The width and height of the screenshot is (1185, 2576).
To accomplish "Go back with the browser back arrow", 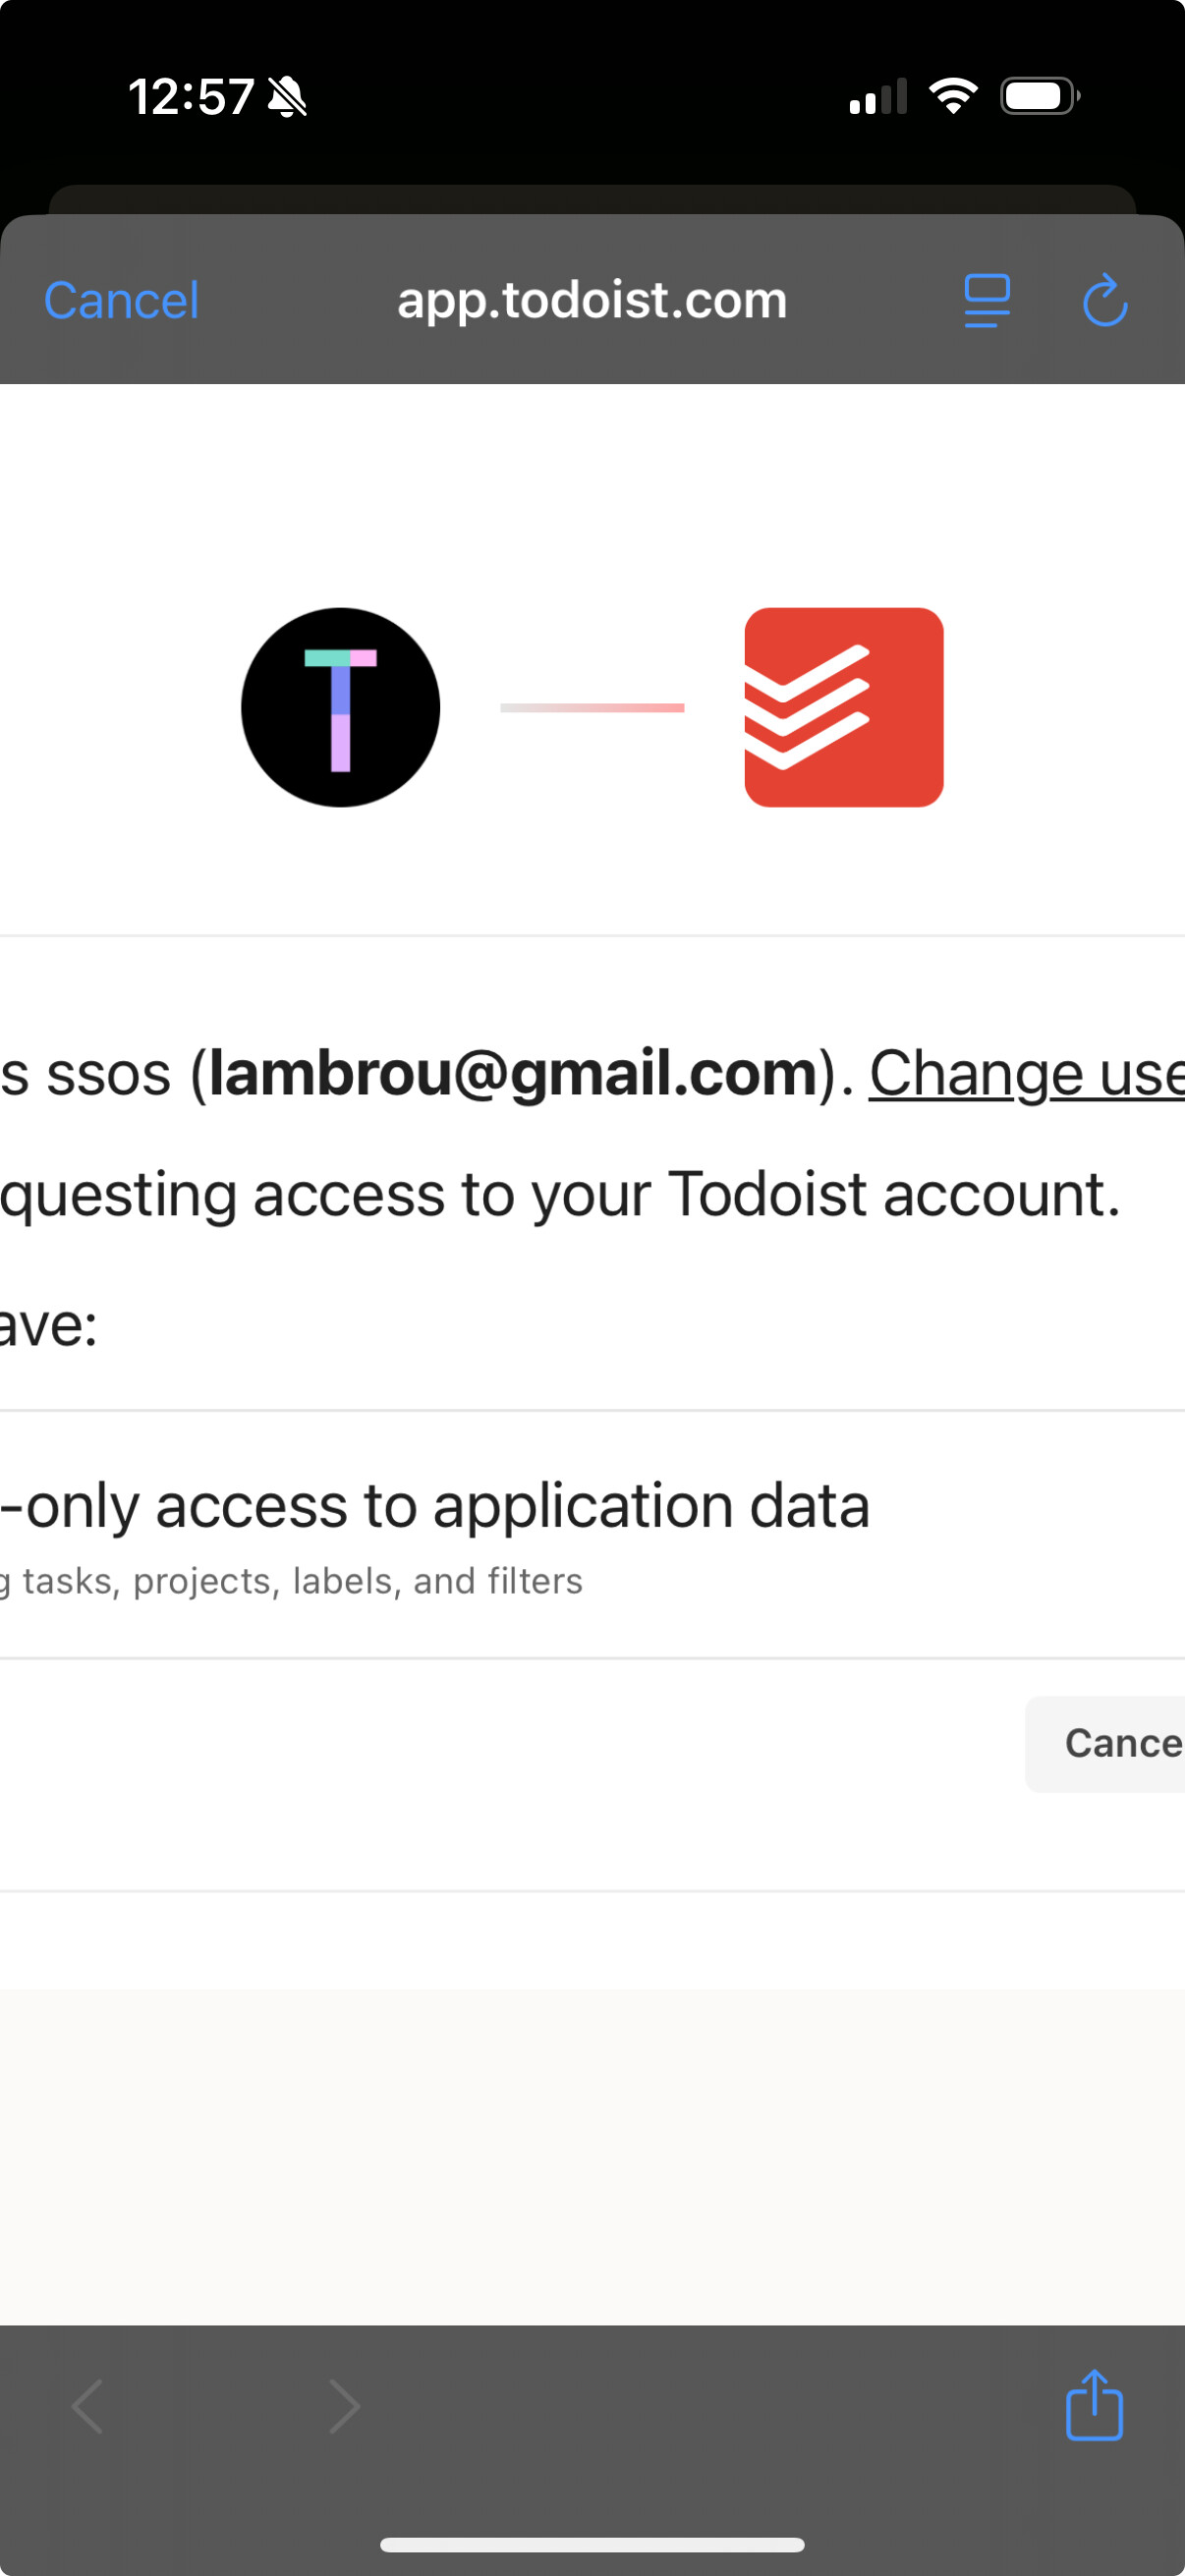I will coord(88,2406).
